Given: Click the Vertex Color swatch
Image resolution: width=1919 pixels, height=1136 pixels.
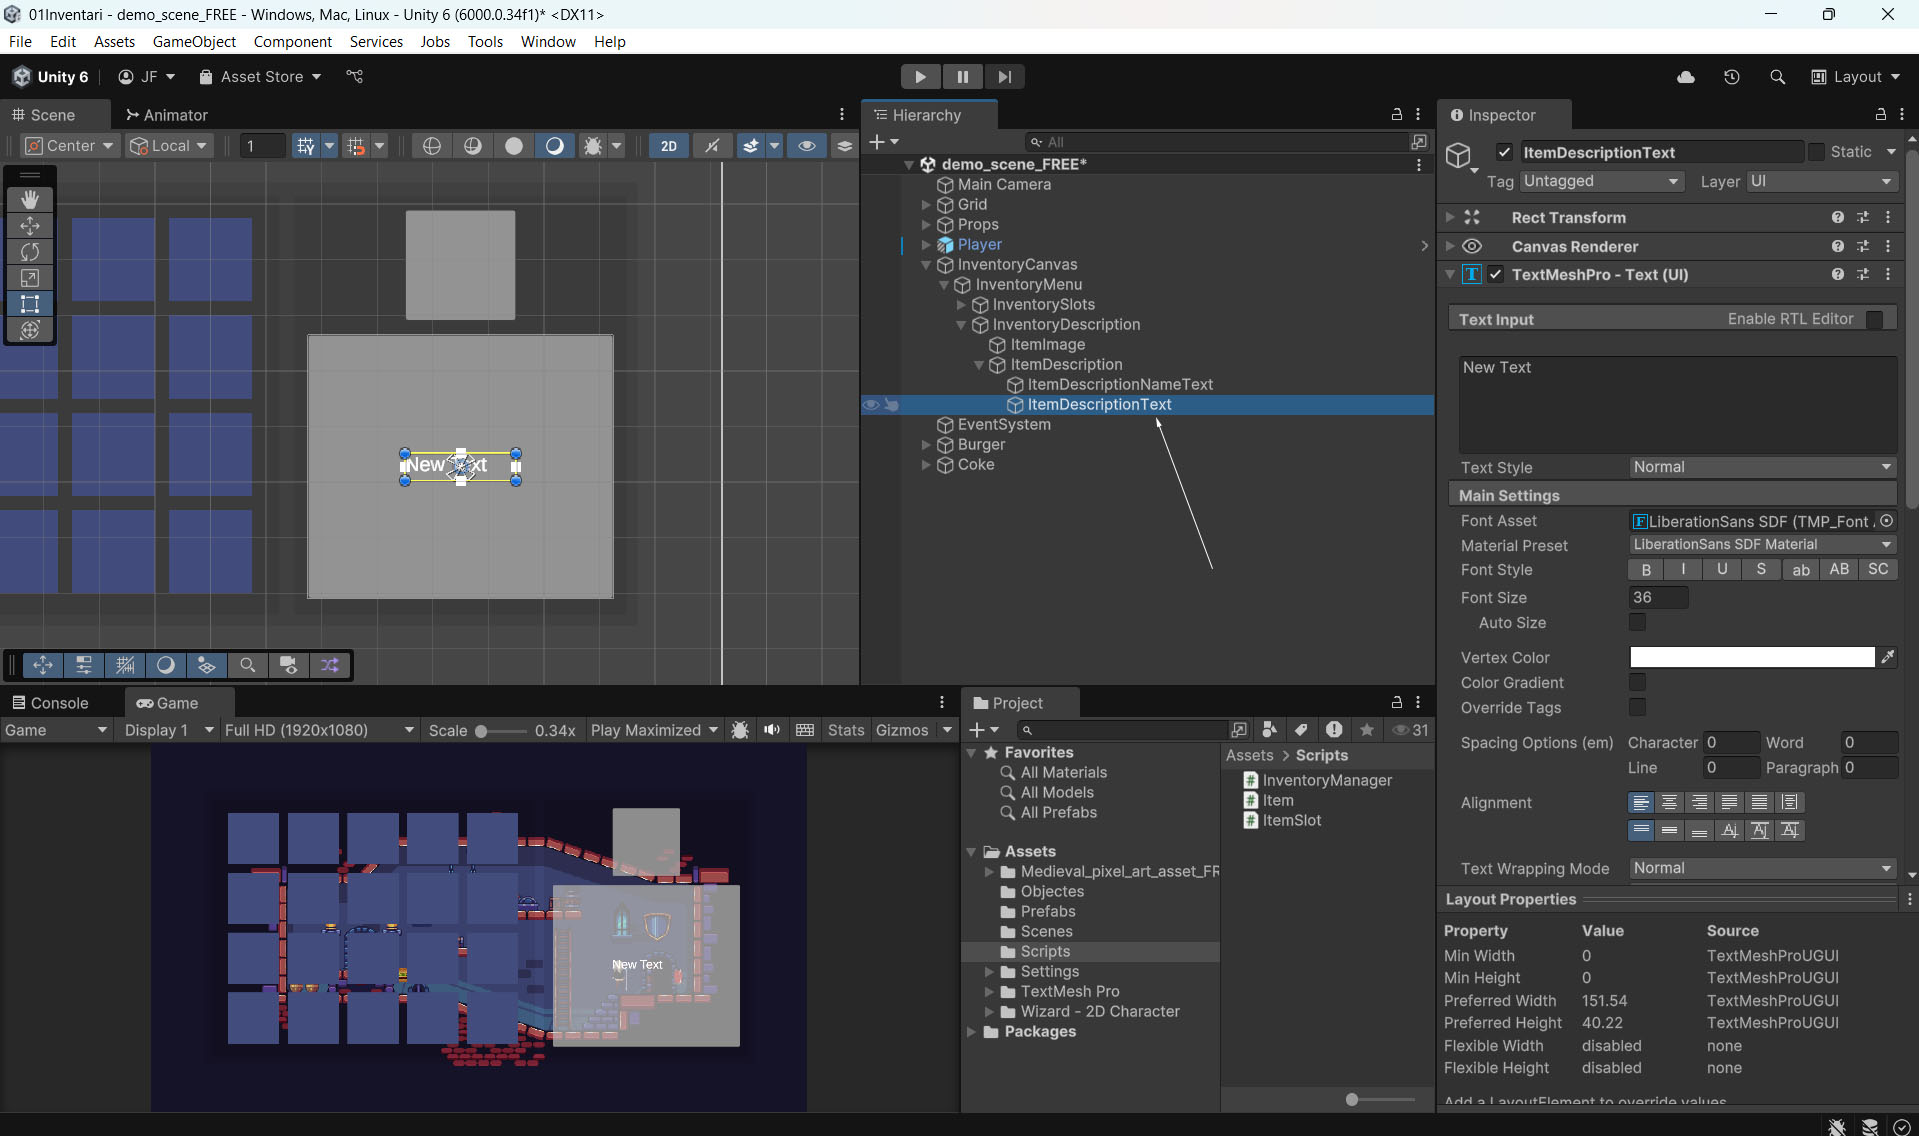Looking at the screenshot, I should tap(1752, 657).
